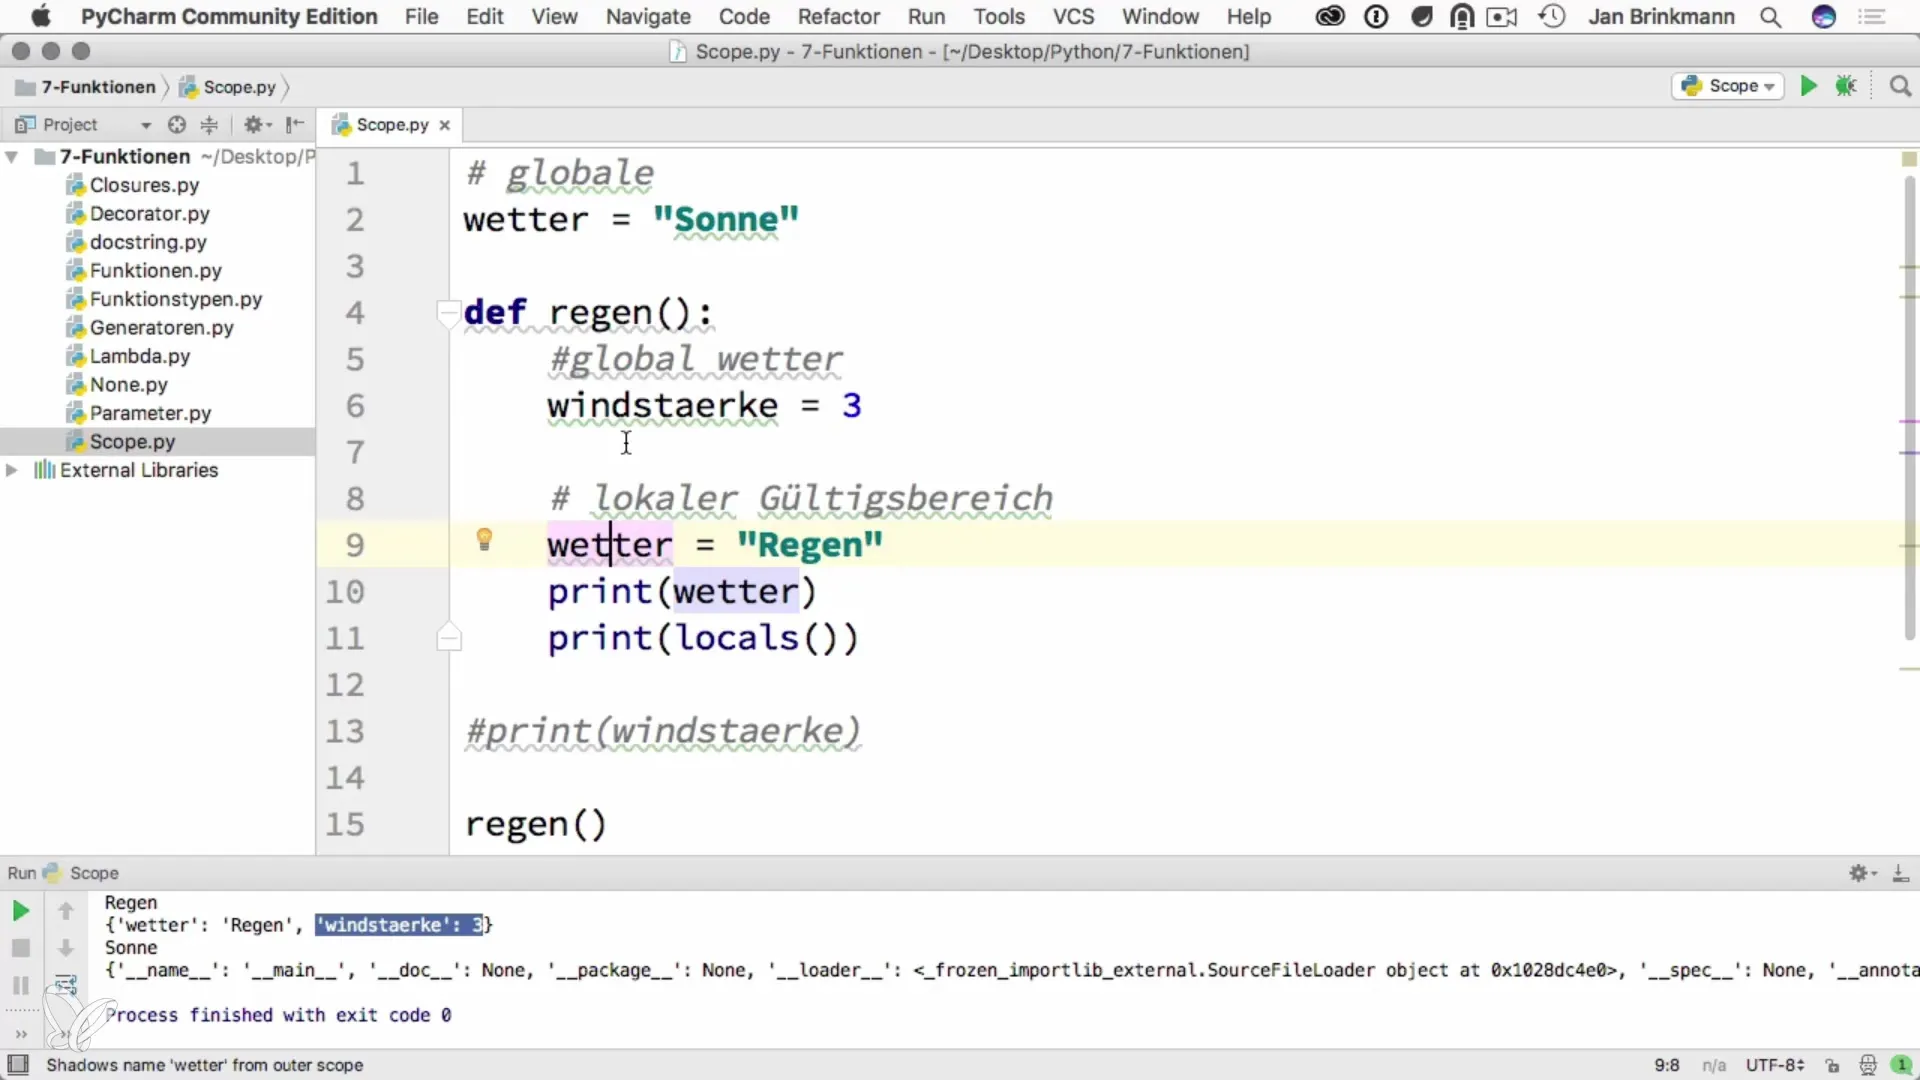Open Decorator.py in project tree
This screenshot has height=1080, width=1920.
[x=149, y=214]
